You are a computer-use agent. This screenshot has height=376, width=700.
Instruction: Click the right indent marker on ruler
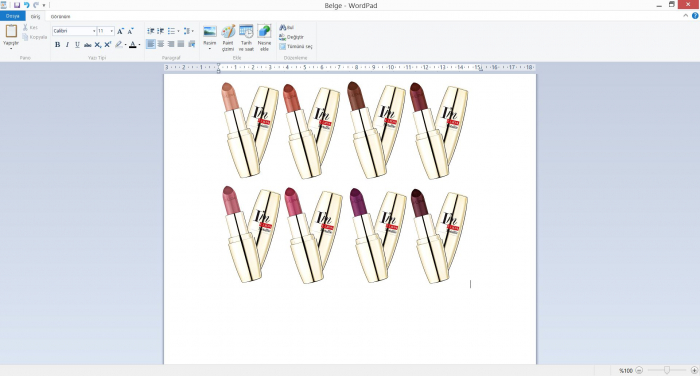(x=480, y=69)
